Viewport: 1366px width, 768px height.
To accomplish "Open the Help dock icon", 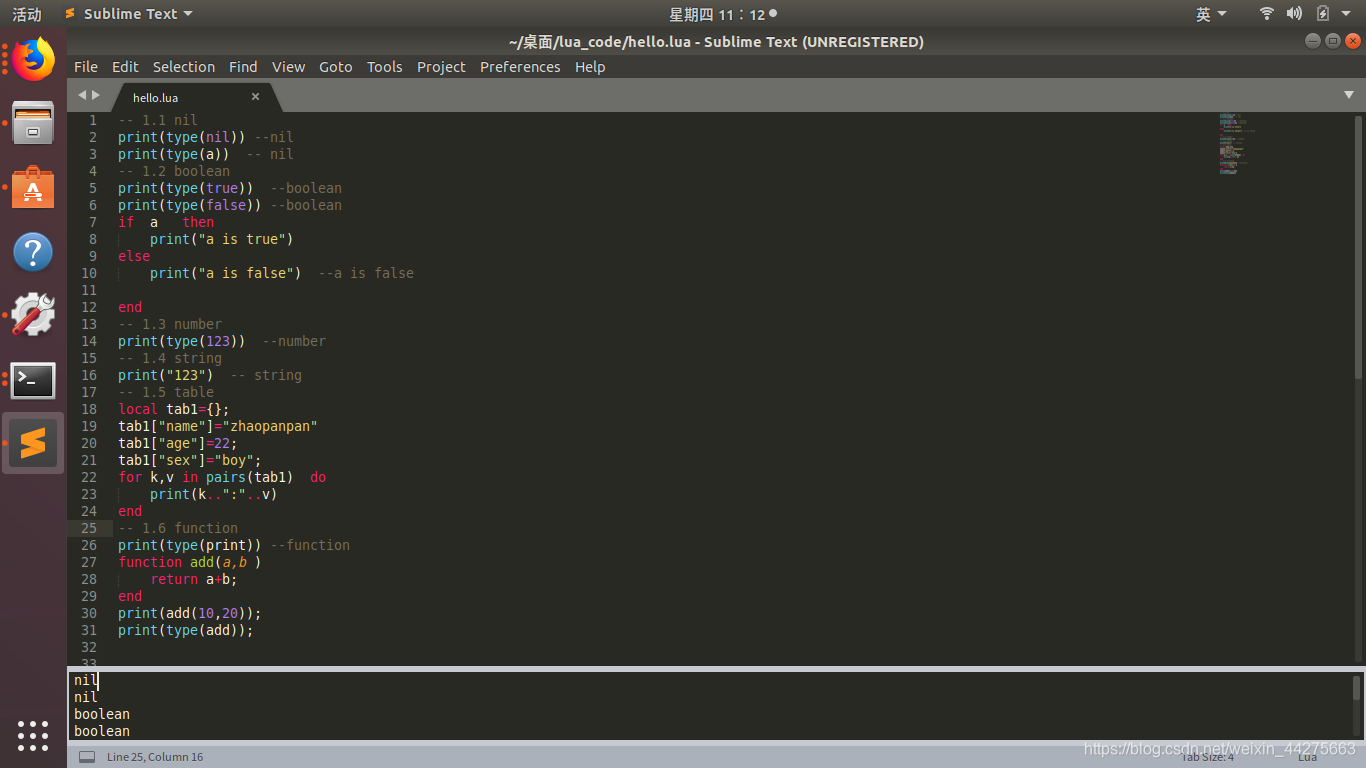I will (33, 252).
